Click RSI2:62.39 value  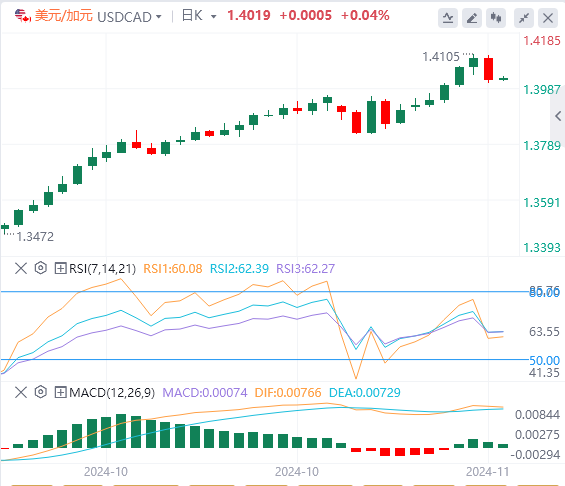(x=239, y=269)
